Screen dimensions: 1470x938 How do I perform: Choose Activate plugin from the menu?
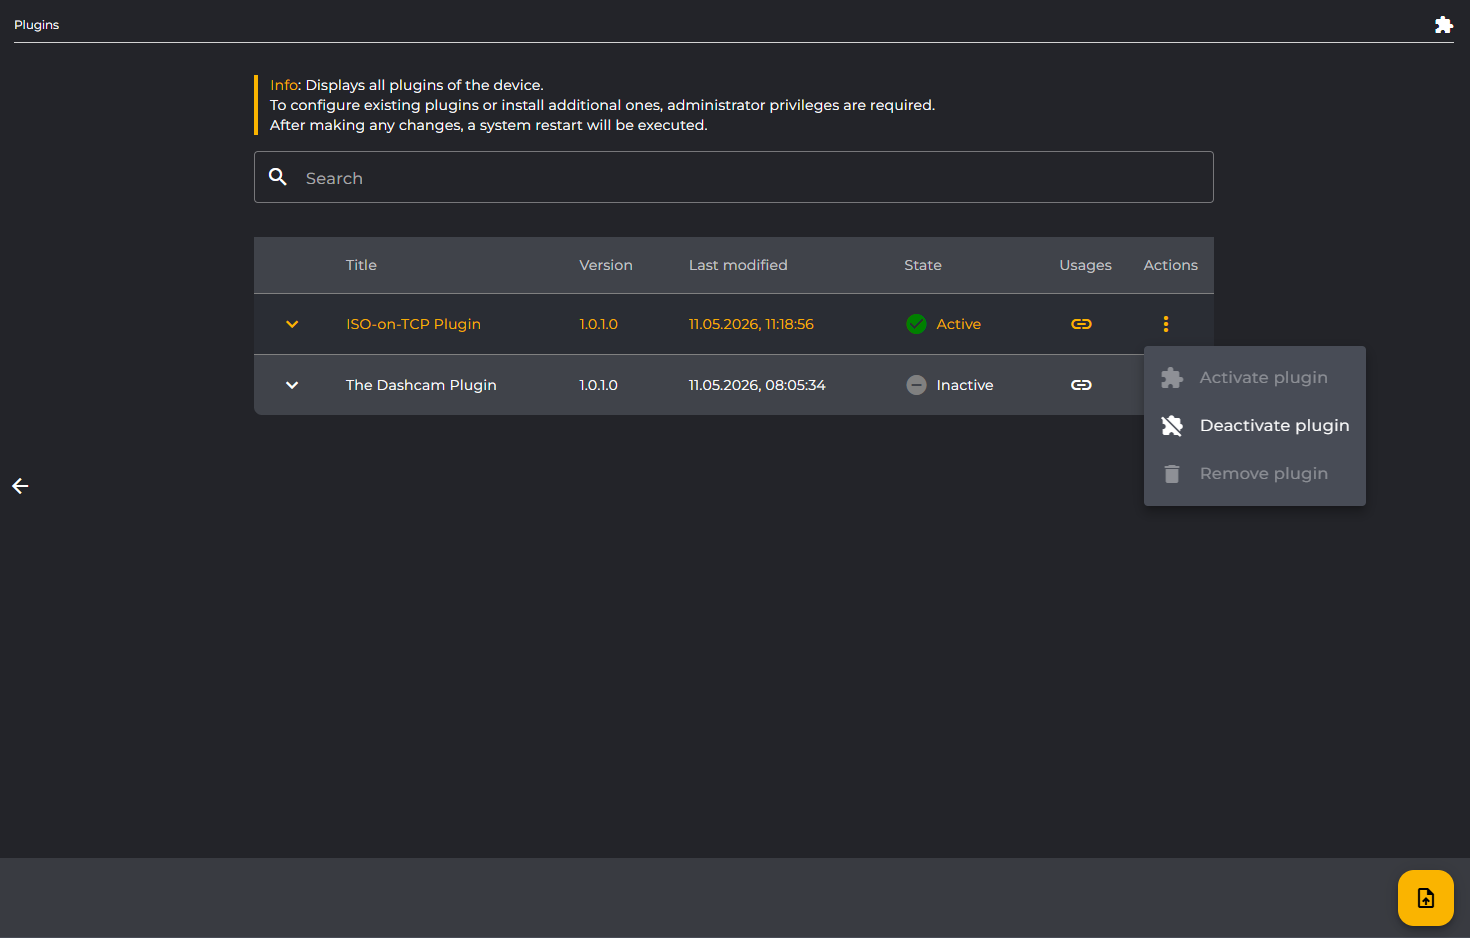pyautogui.click(x=1255, y=378)
